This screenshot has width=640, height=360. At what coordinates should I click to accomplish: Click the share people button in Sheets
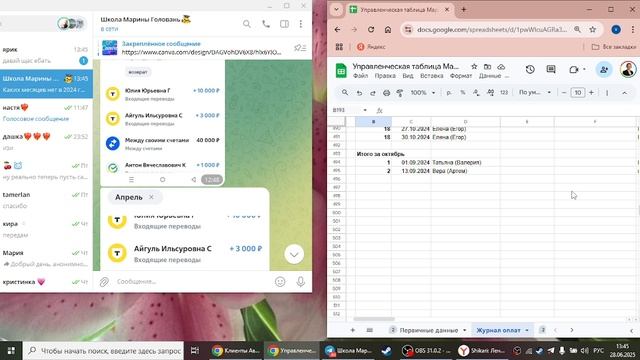tap(604, 69)
